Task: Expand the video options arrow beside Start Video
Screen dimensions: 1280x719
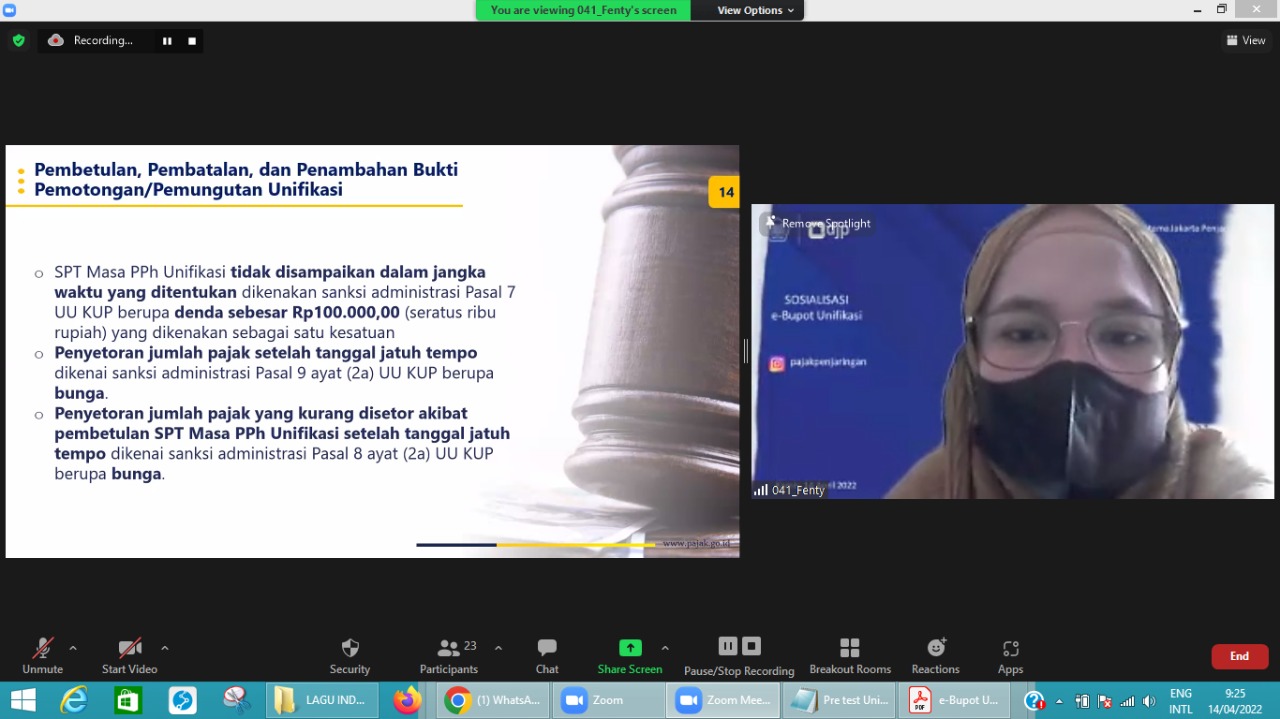Action: pyautogui.click(x=165, y=648)
